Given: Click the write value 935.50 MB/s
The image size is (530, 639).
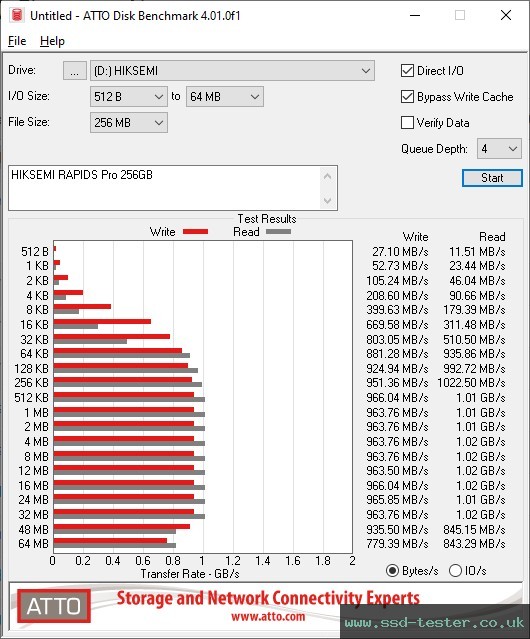Looking at the screenshot, I should click(x=397, y=529).
